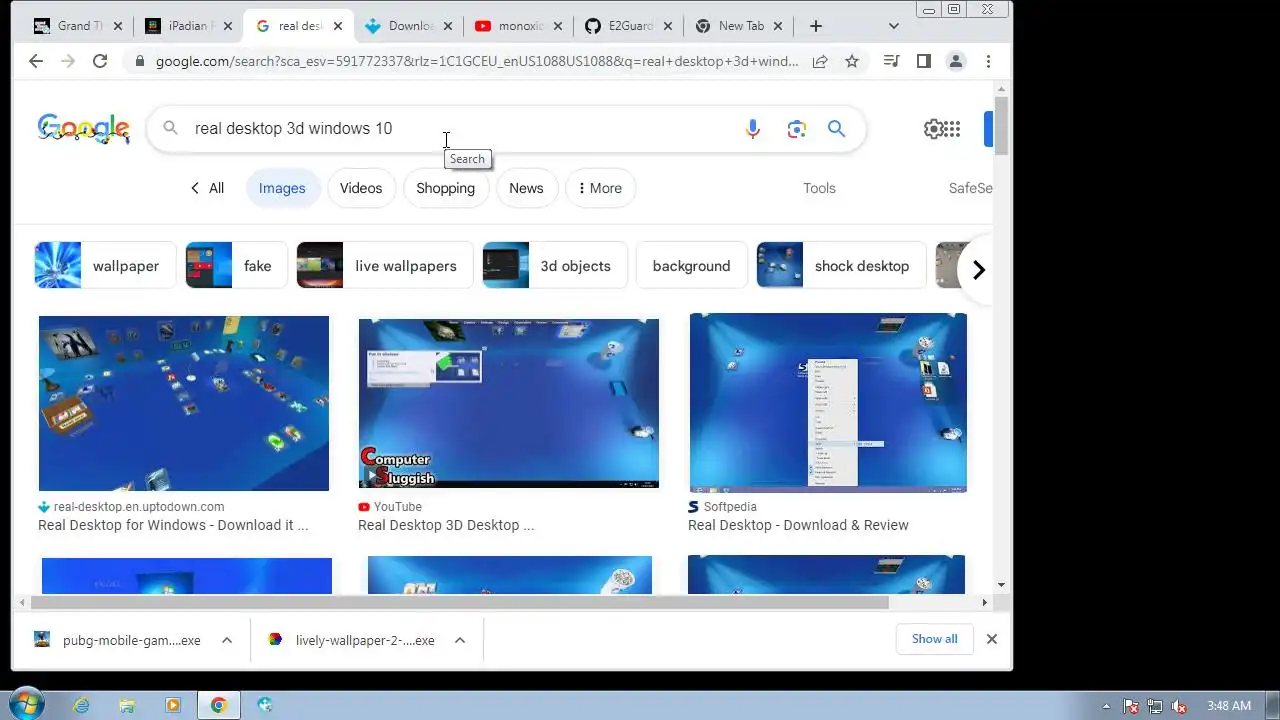Click the browser Back arrow

36,61
